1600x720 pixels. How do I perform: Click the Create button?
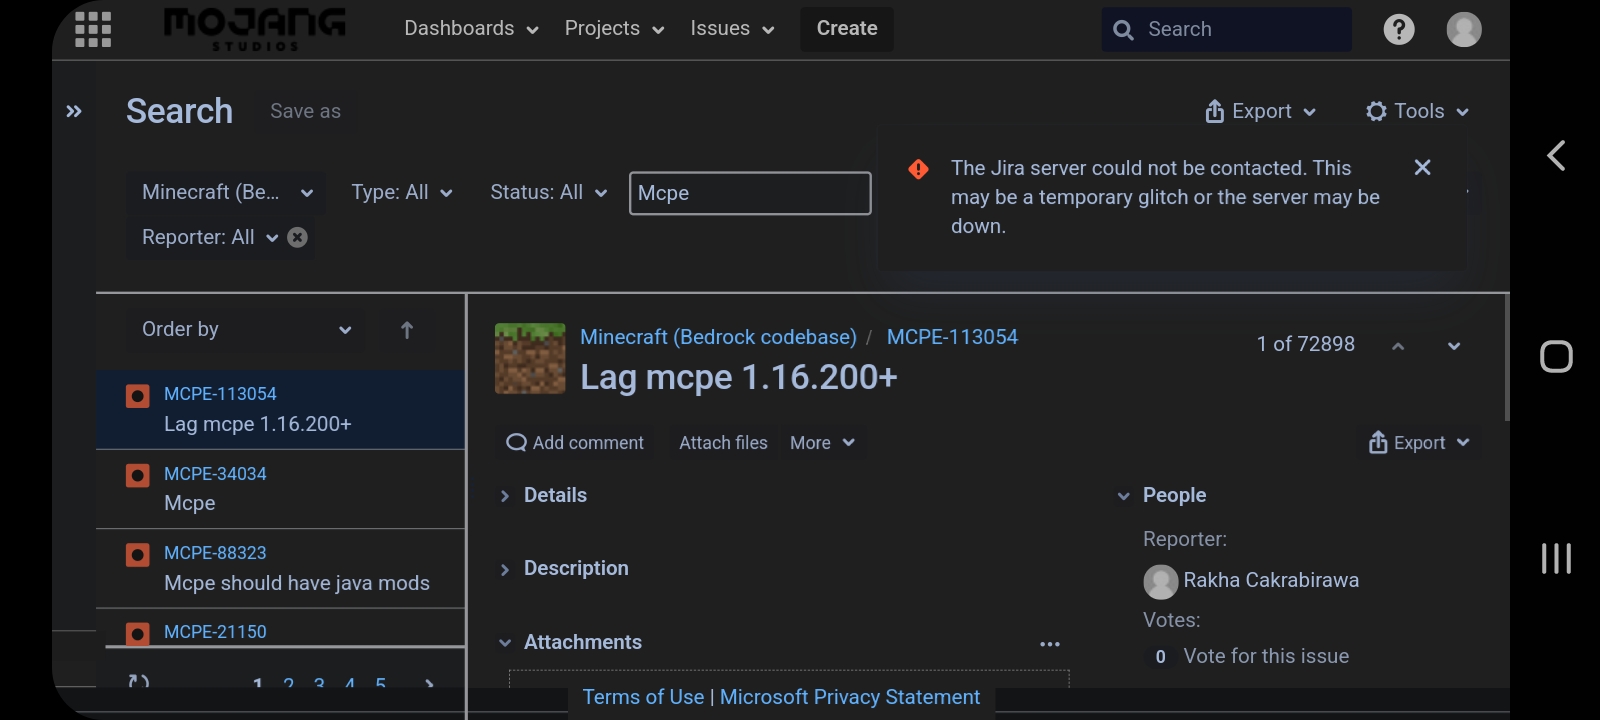(x=846, y=29)
